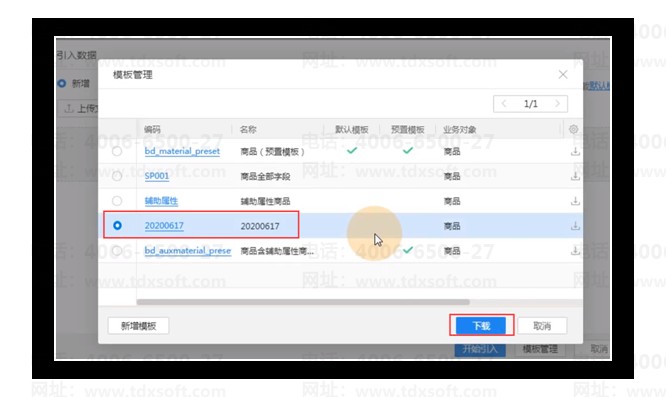Click name cell 20200617
This screenshot has height=397, width=666.
[x=260, y=226]
